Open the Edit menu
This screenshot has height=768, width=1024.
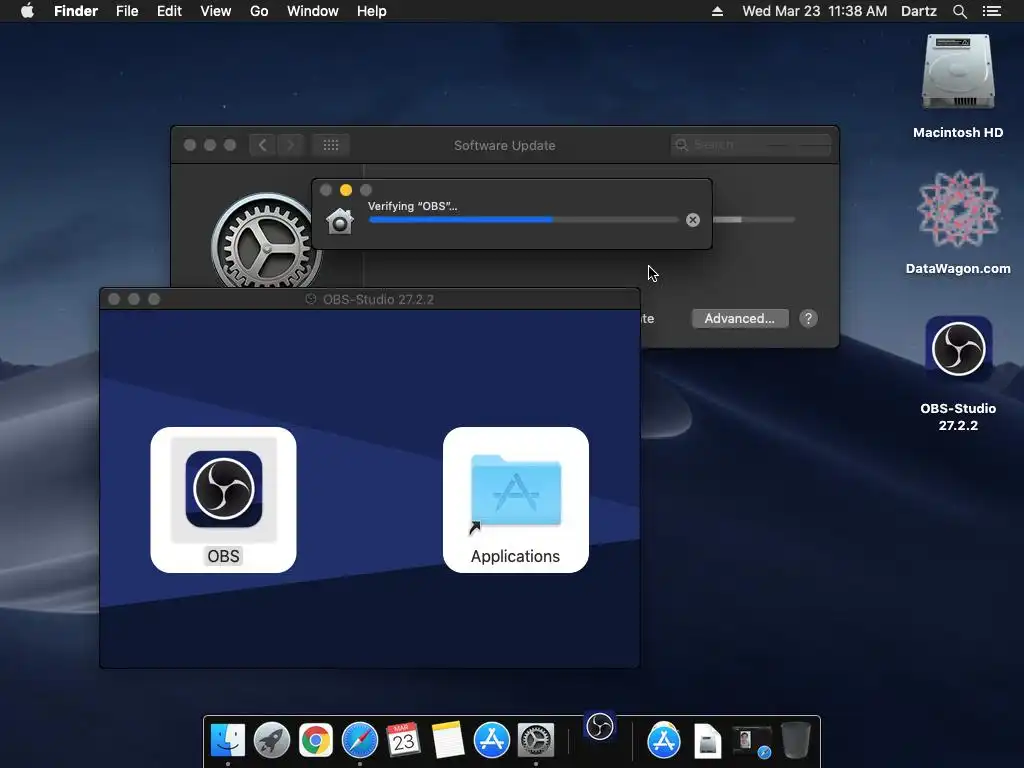pos(169,11)
